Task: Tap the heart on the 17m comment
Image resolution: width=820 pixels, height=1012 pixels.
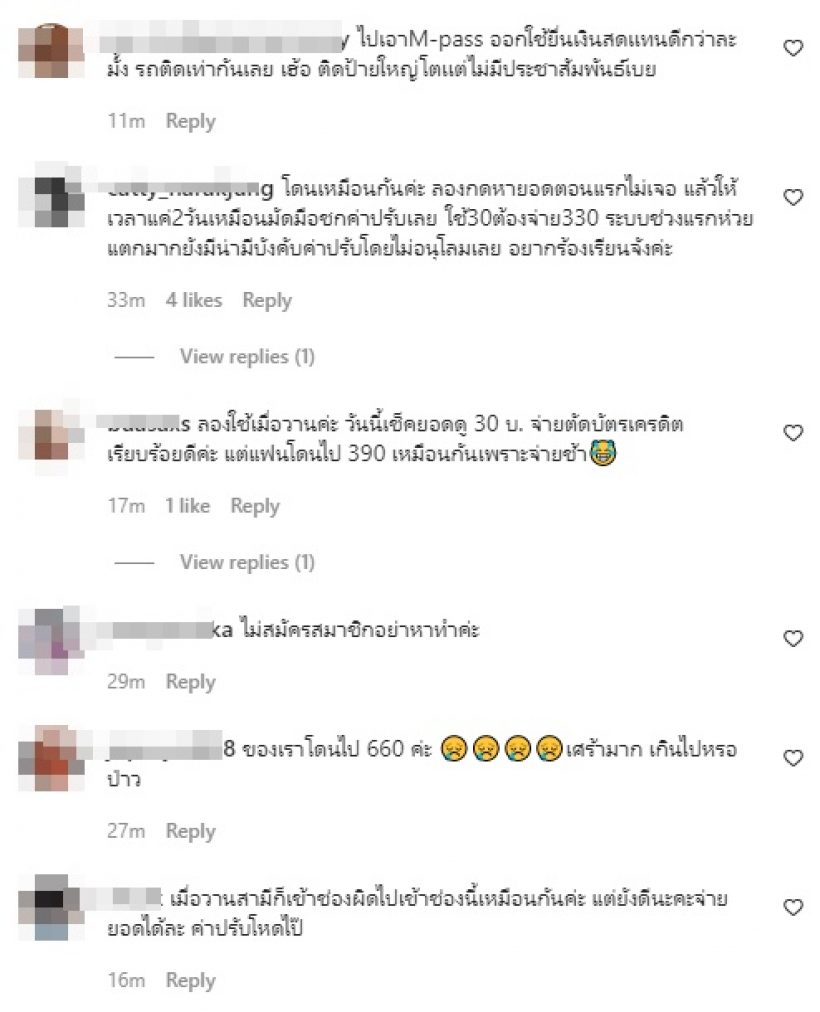Action: [x=793, y=432]
